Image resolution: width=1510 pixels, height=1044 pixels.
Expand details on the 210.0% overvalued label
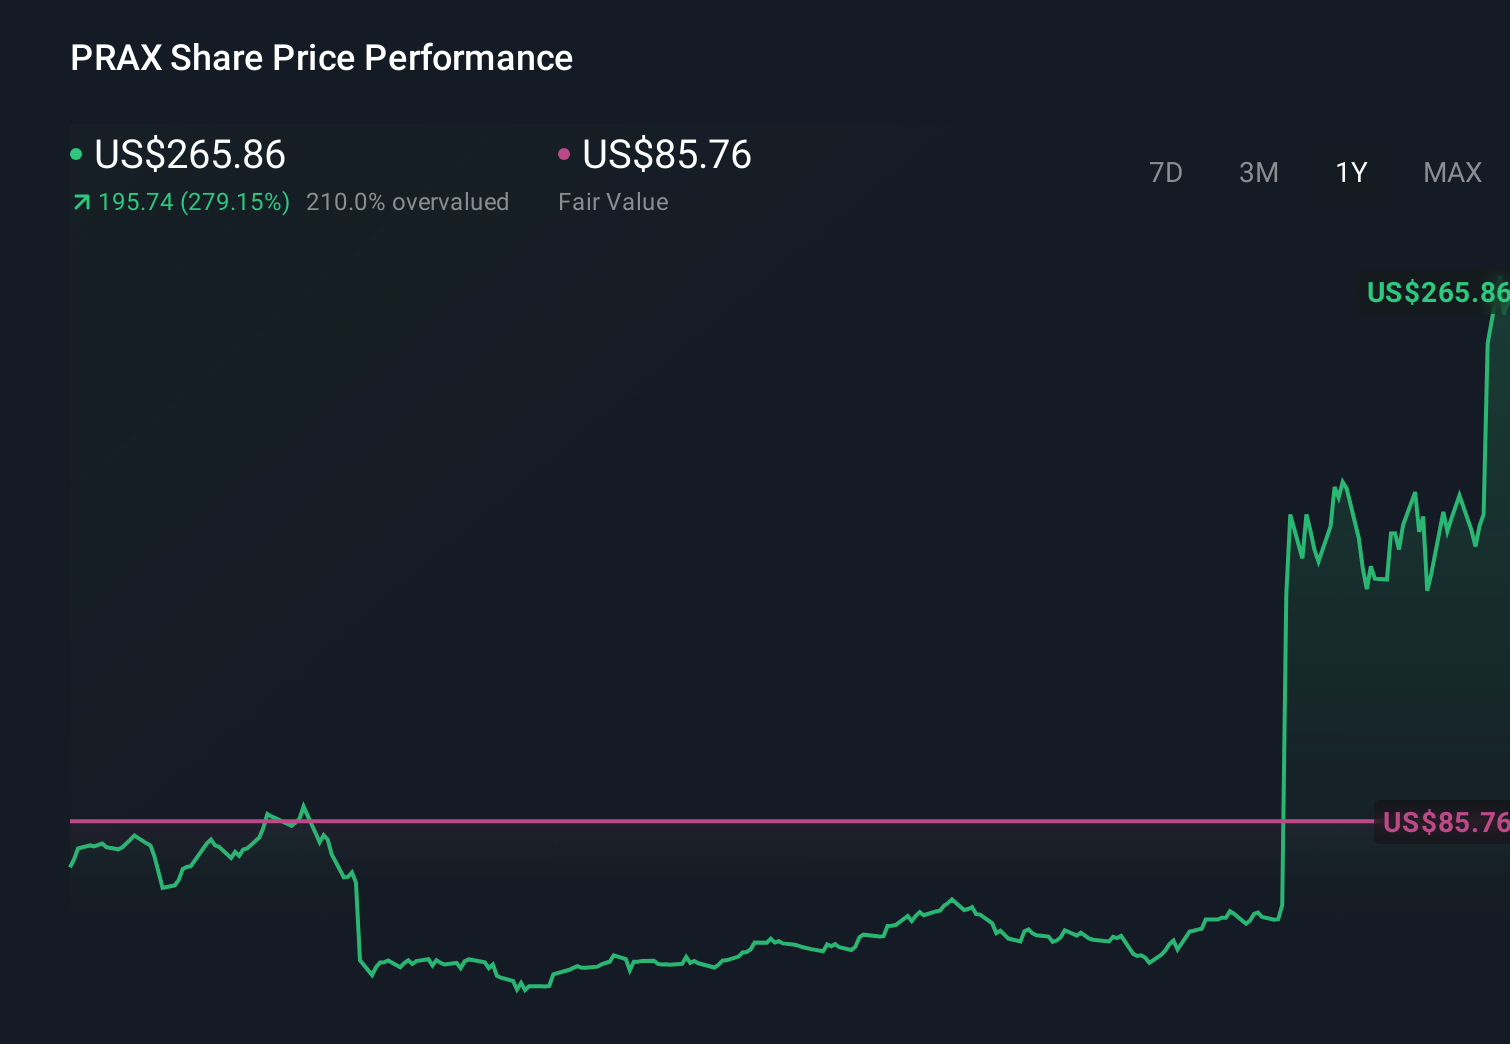(408, 201)
